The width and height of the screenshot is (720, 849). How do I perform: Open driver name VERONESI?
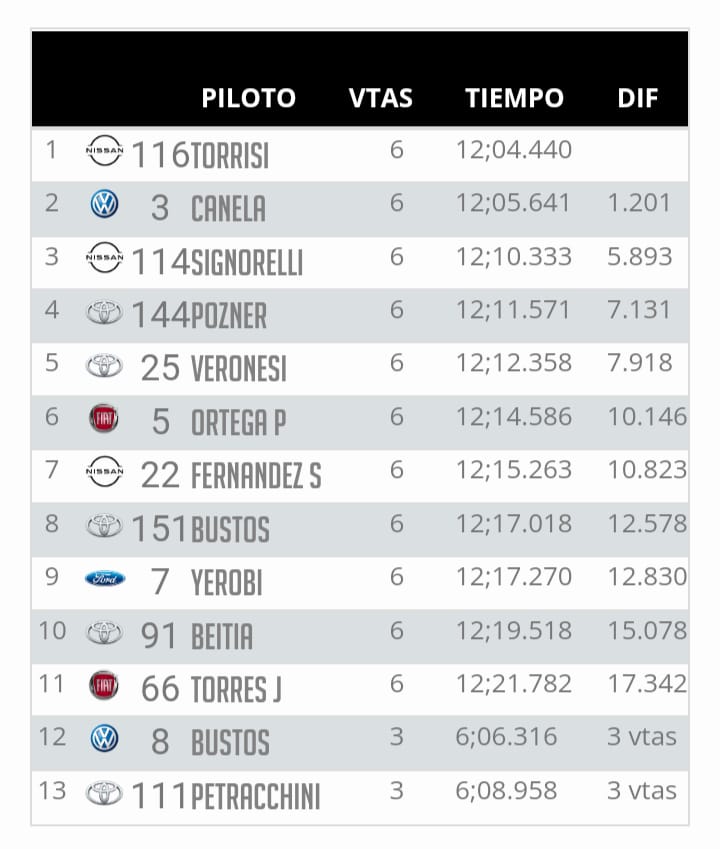point(239,369)
